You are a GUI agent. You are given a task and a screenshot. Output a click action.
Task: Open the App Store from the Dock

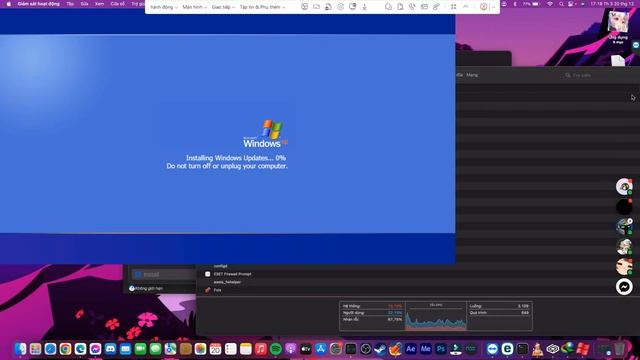pos(321,349)
